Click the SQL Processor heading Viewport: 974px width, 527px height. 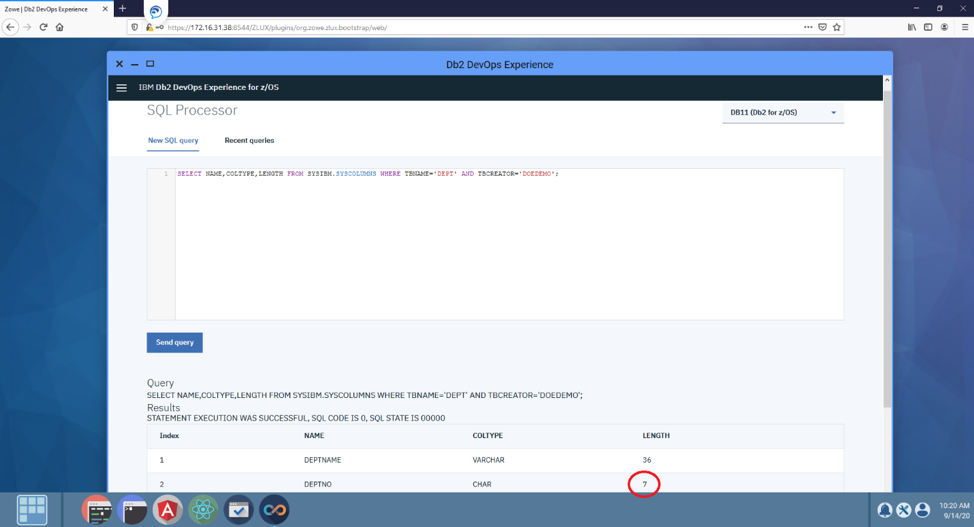[192, 110]
